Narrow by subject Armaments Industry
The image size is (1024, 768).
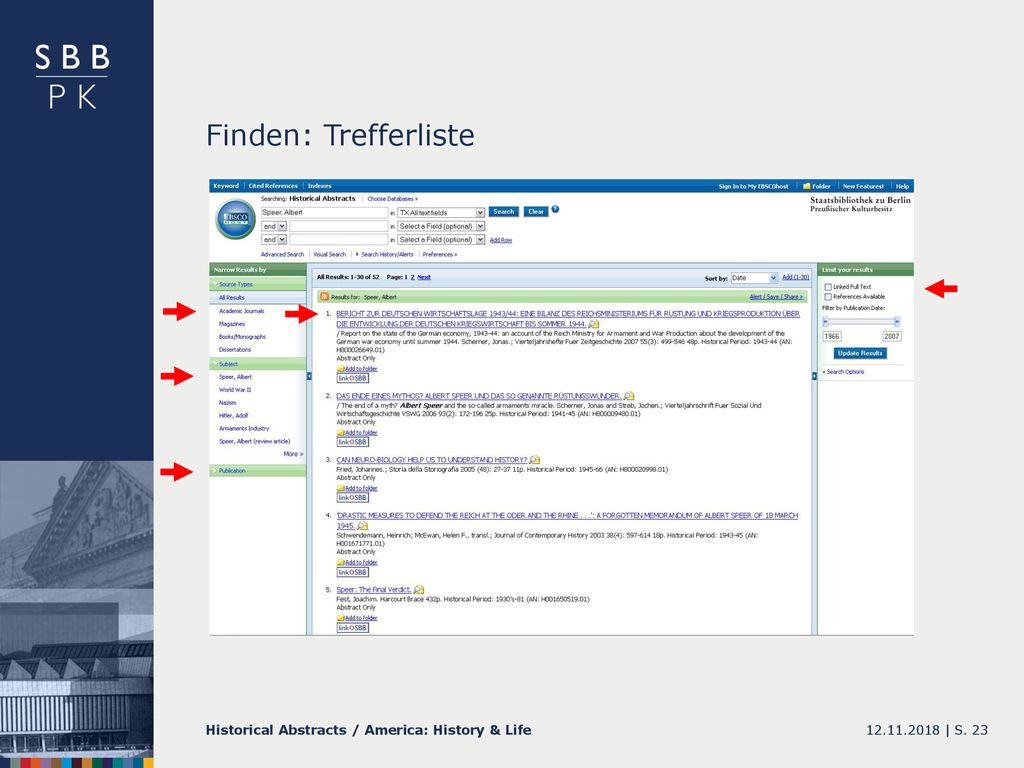pyautogui.click(x=244, y=428)
